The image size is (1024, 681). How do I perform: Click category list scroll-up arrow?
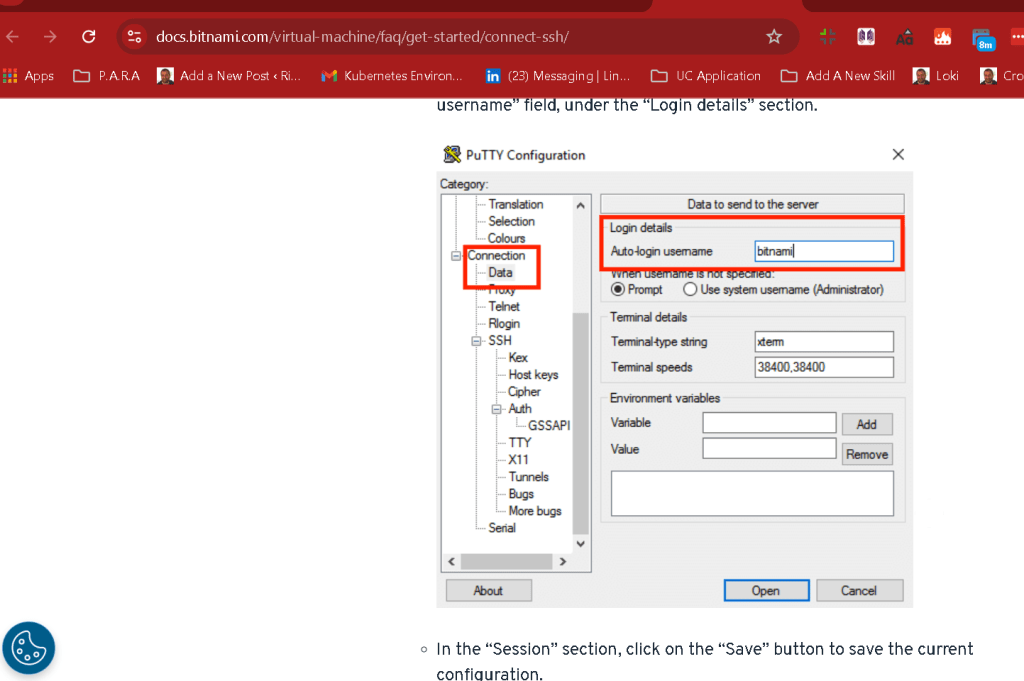(581, 205)
